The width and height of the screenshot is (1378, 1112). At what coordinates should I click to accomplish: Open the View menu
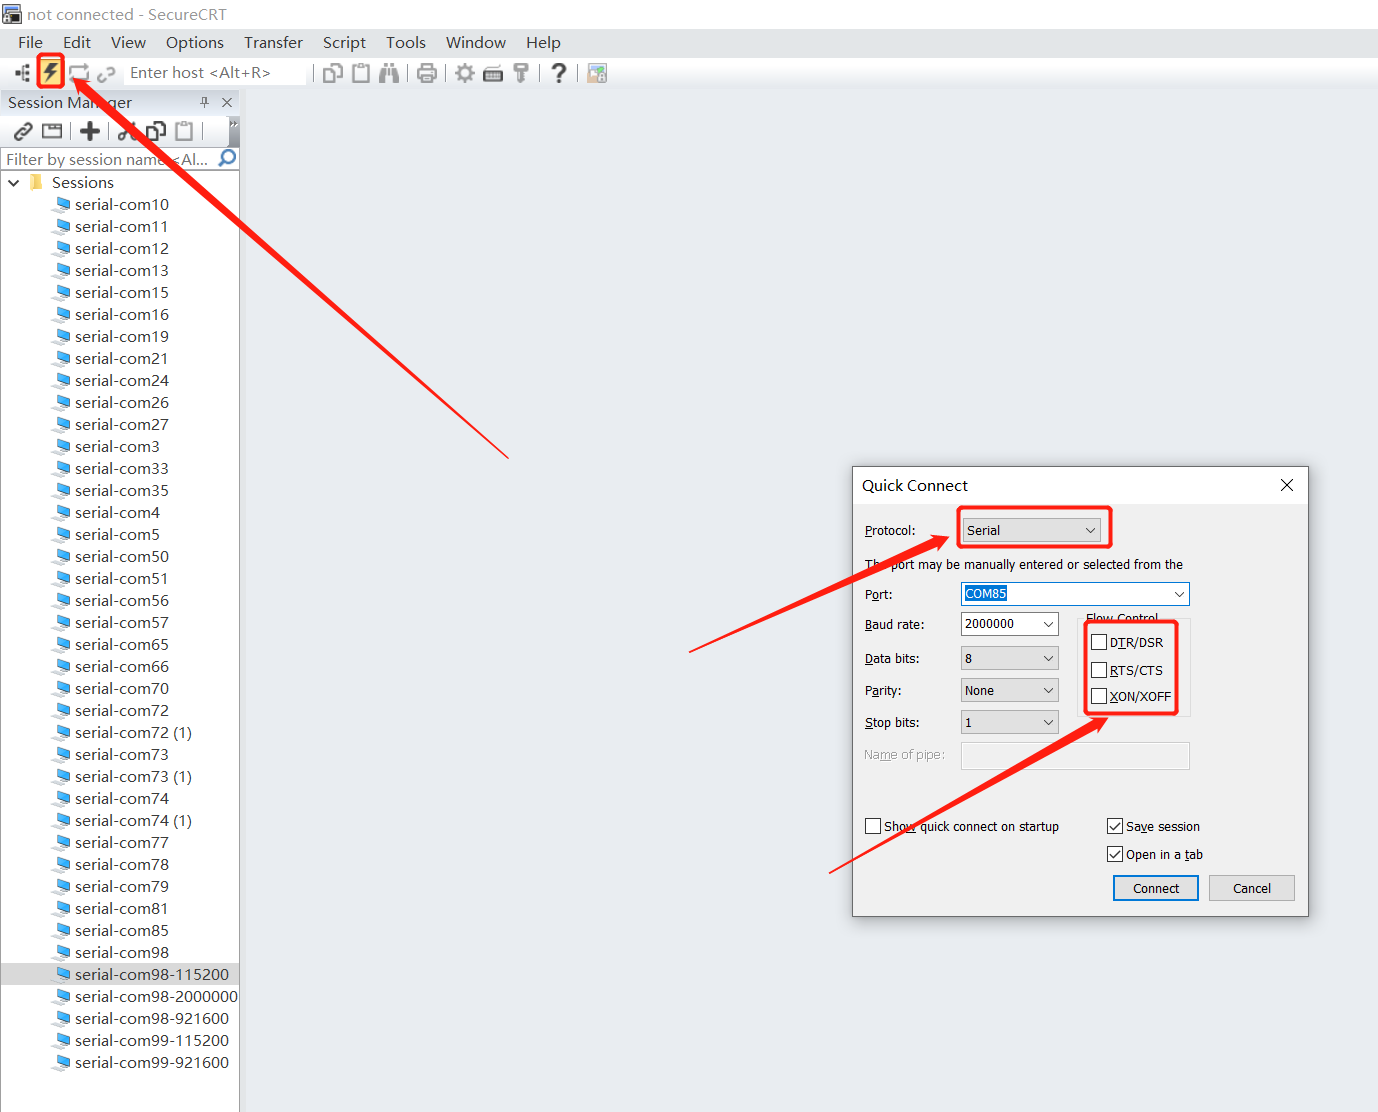(128, 42)
